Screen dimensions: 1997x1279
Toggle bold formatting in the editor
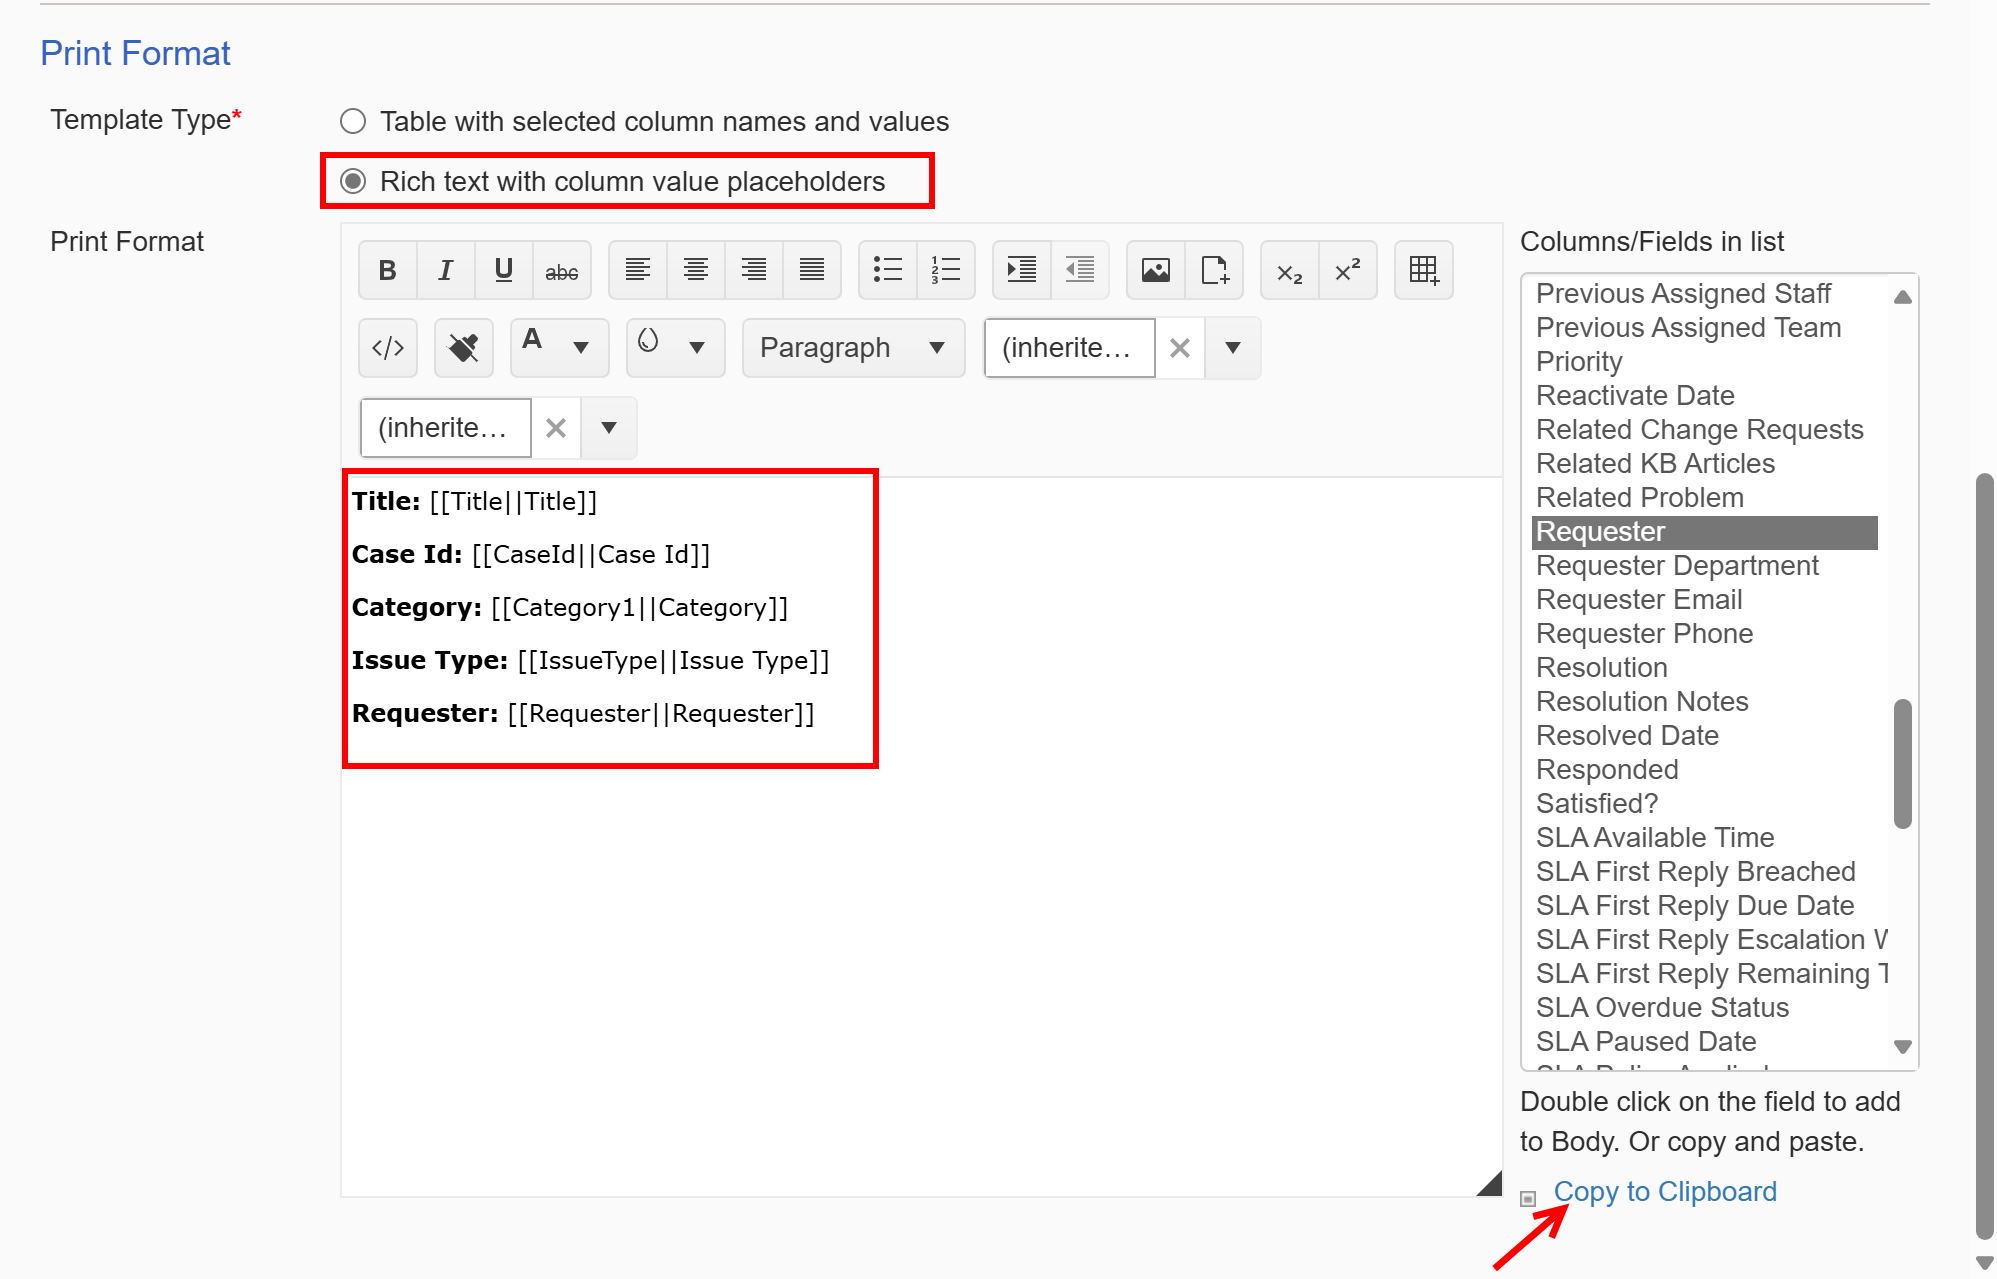coord(388,270)
